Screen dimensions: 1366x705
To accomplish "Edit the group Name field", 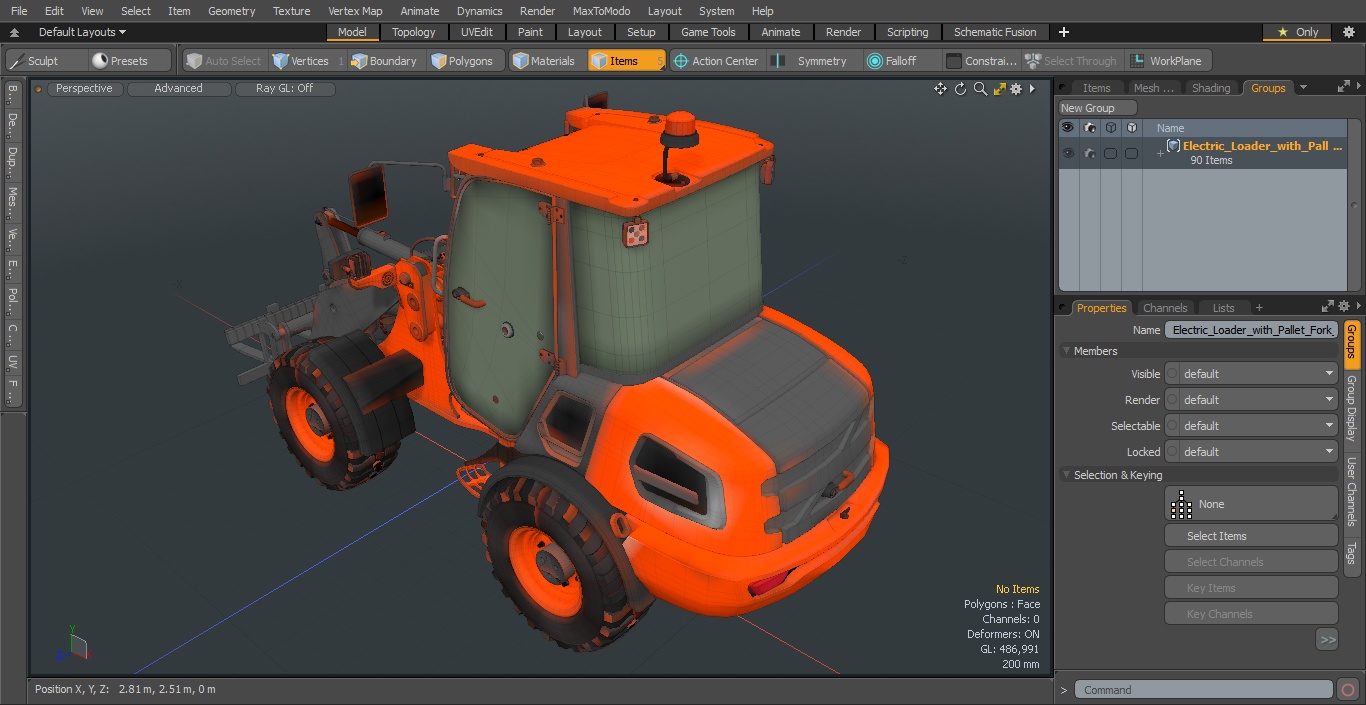I will 1251,330.
